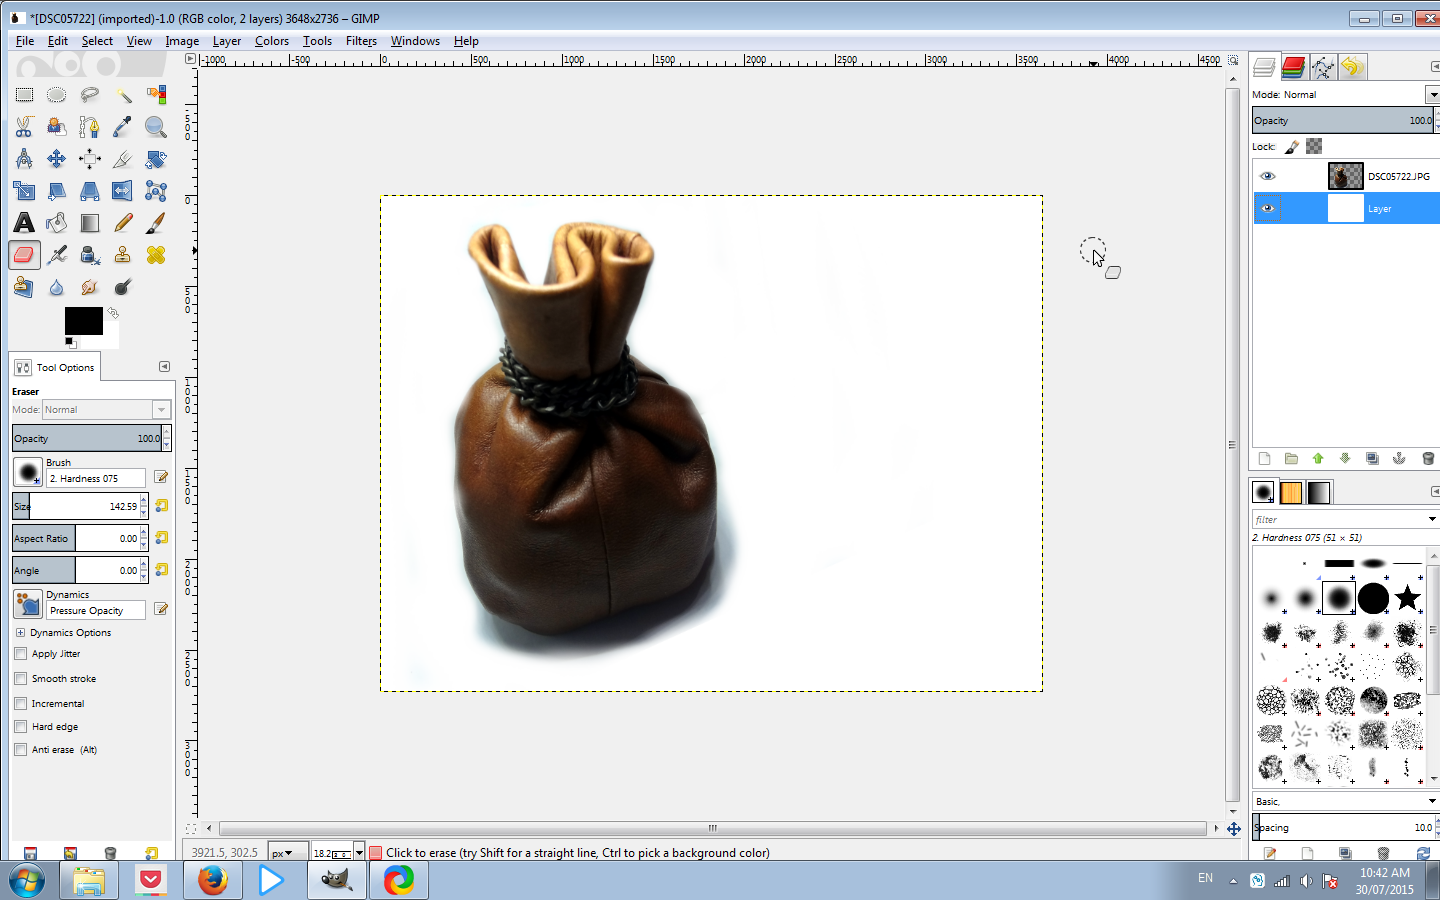Toggle lock pixels brush icon
This screenshot has width=1440, height=900.
click(1292, 147)
